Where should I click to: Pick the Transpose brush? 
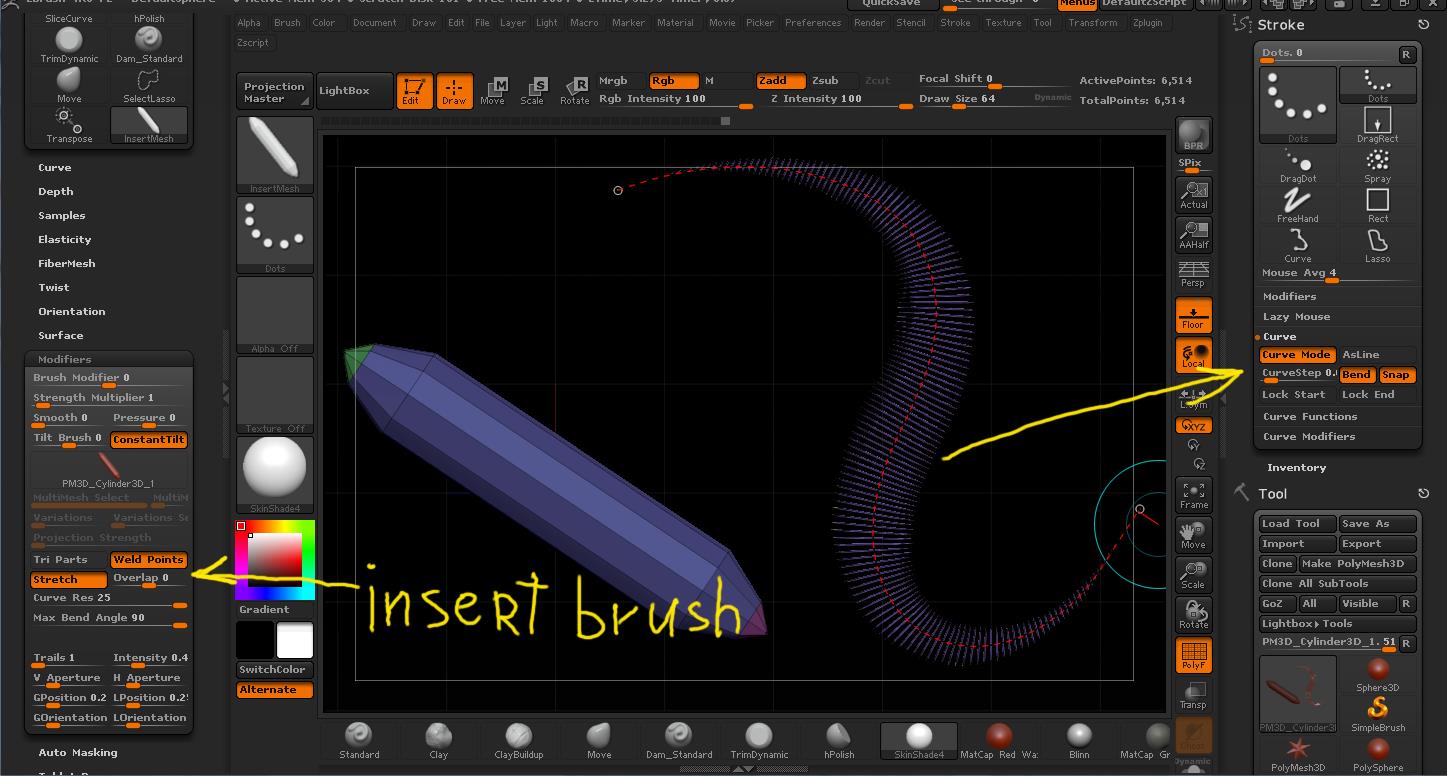point(69,126)
